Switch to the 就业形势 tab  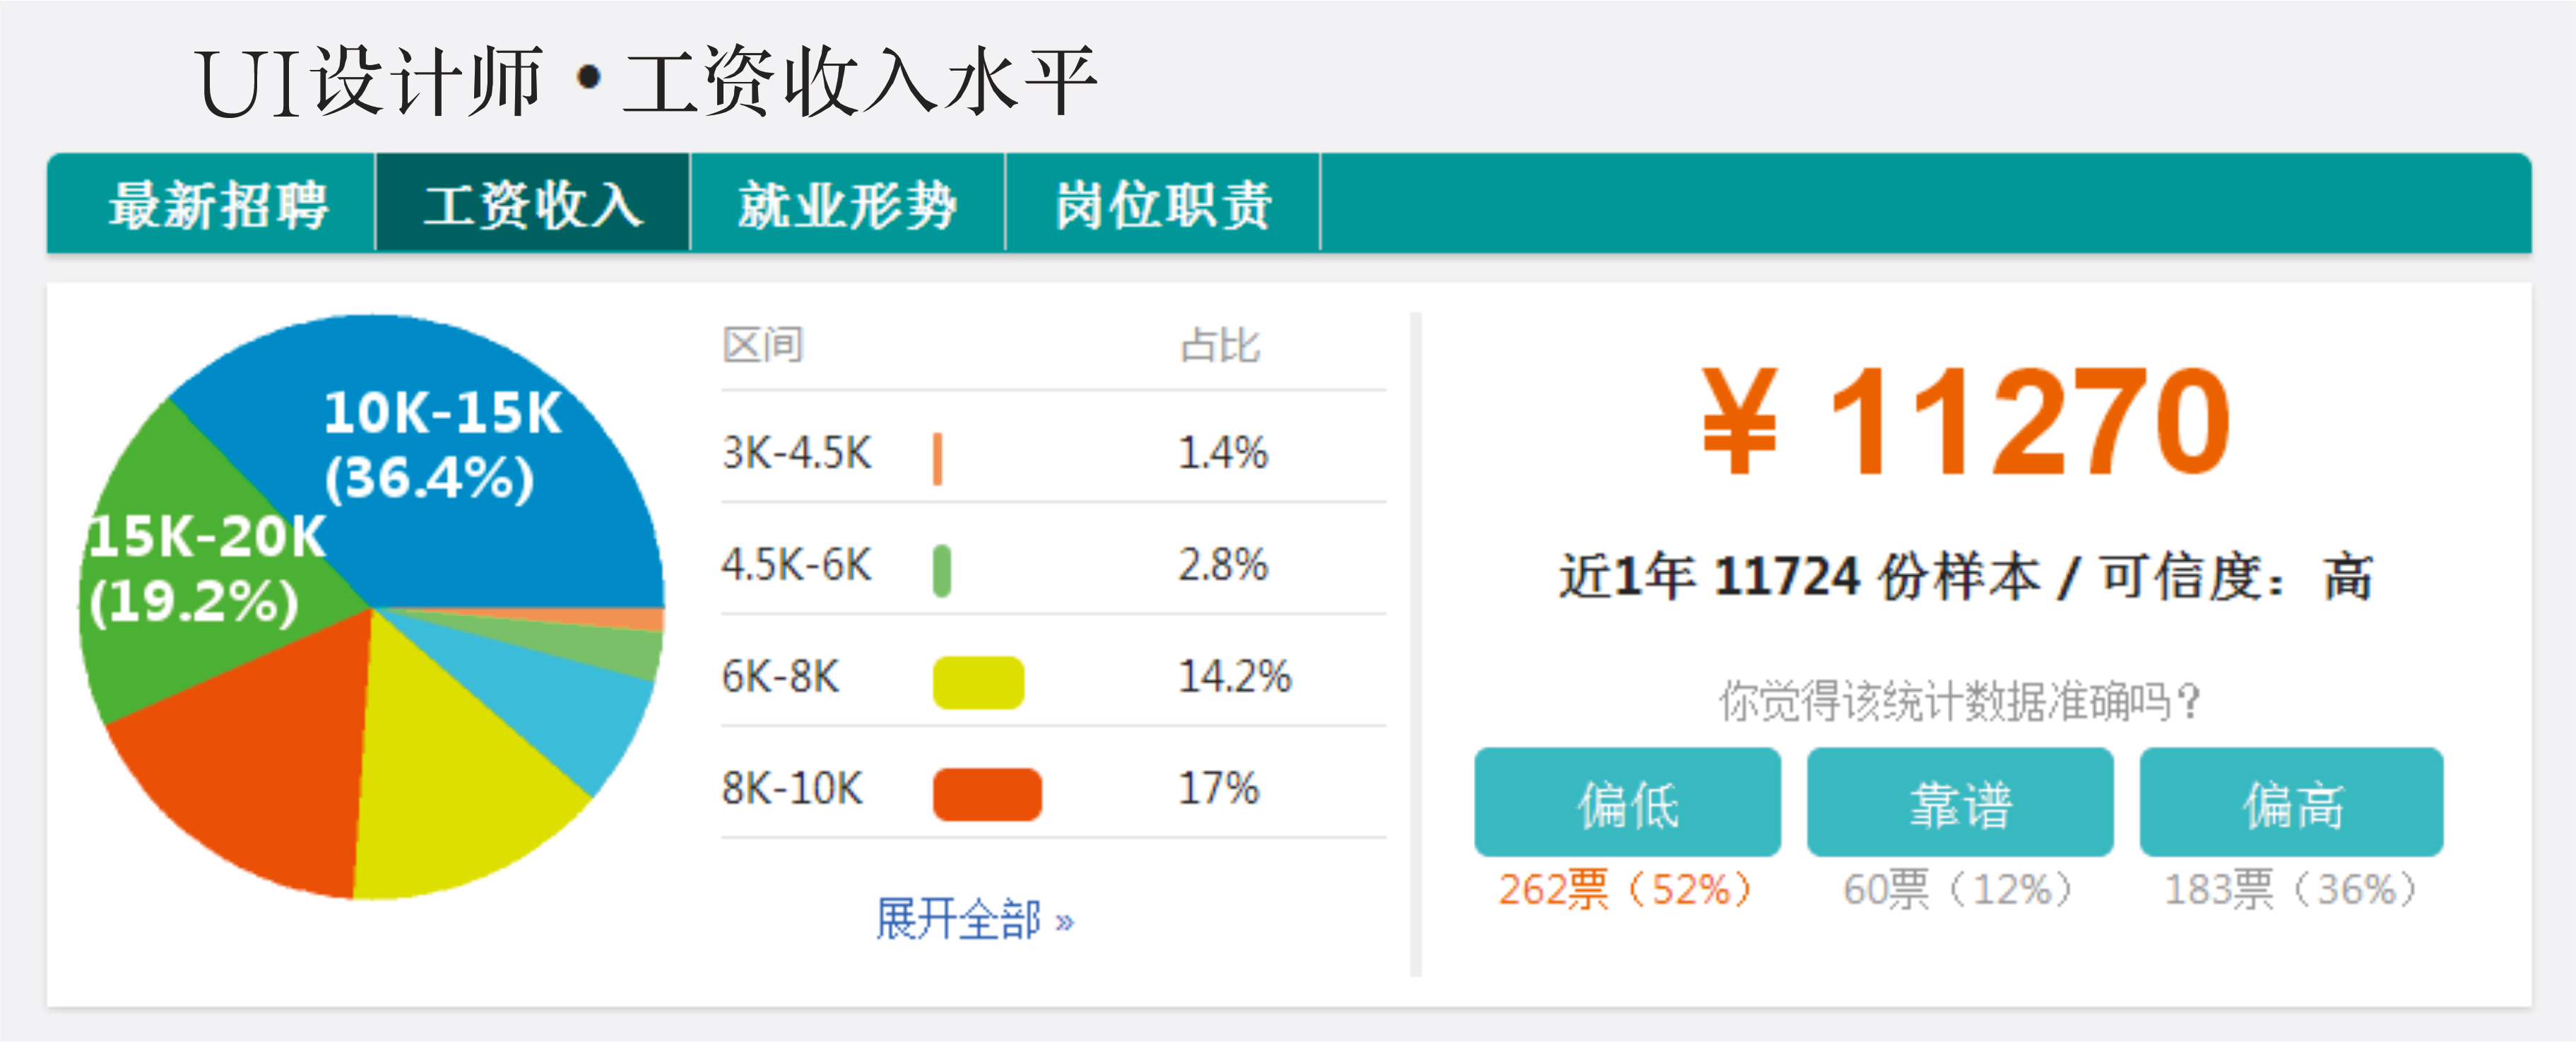[x=847, y=205]
